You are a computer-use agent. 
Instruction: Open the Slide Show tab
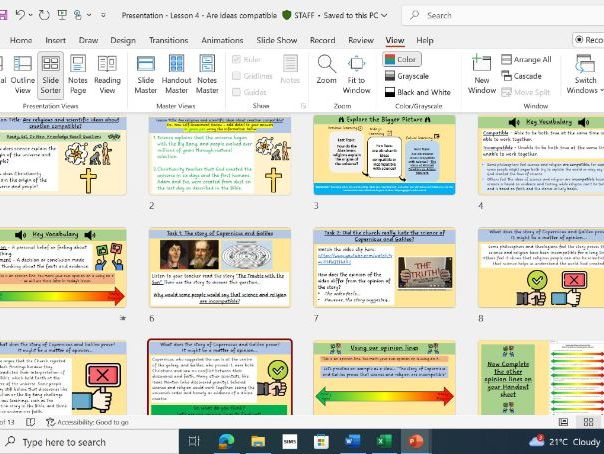(277, 40)
